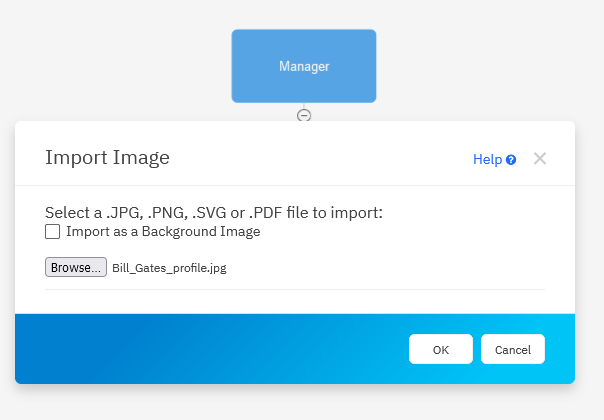Collapse the Manager node's subordinates
This screenshot has width=604, height=420.
coord(304,115)
